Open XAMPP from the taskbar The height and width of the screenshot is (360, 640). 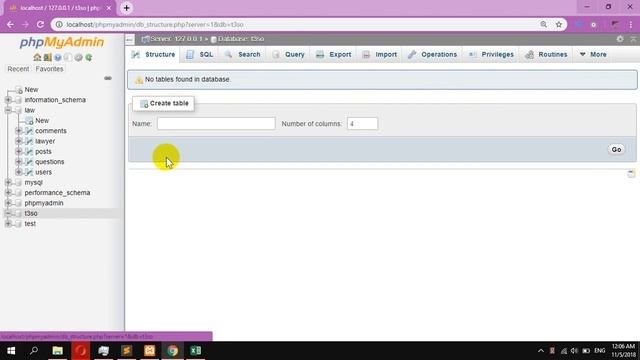click(x=149, y=351)
